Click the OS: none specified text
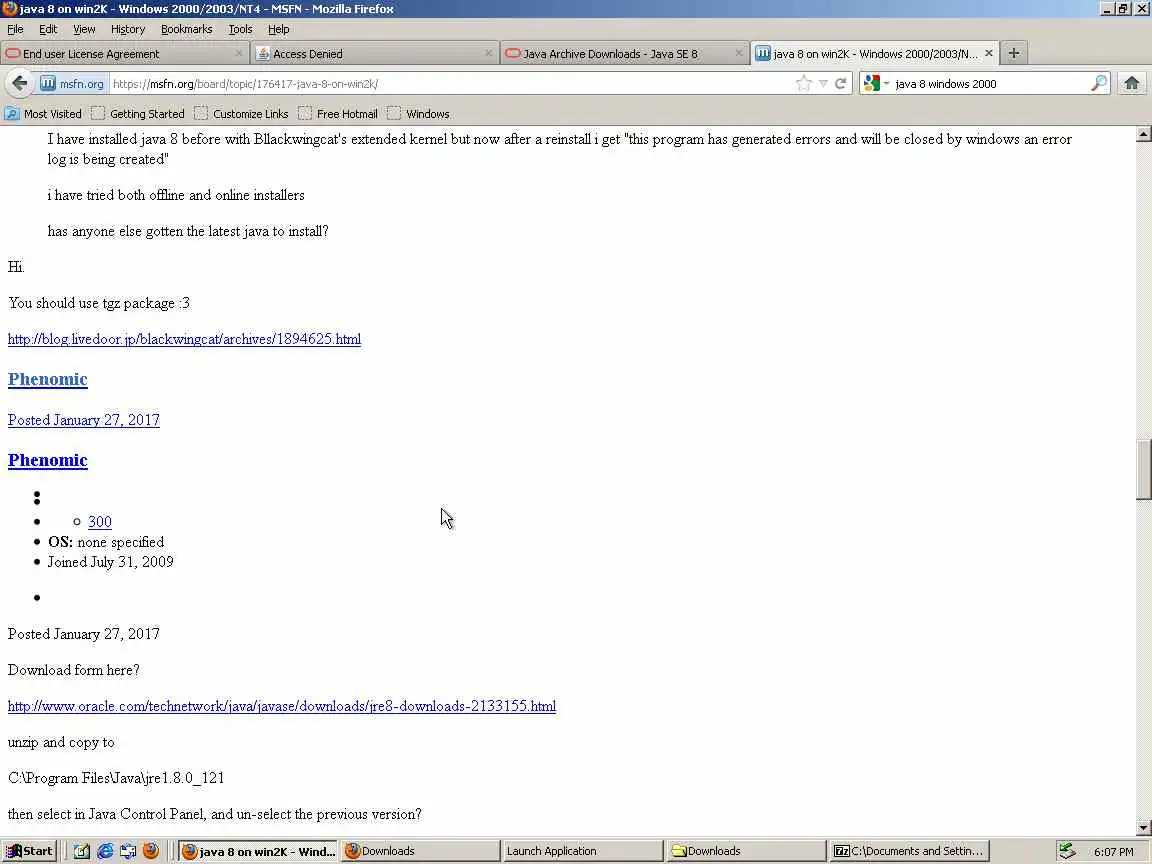 click(x=107, y=542)
